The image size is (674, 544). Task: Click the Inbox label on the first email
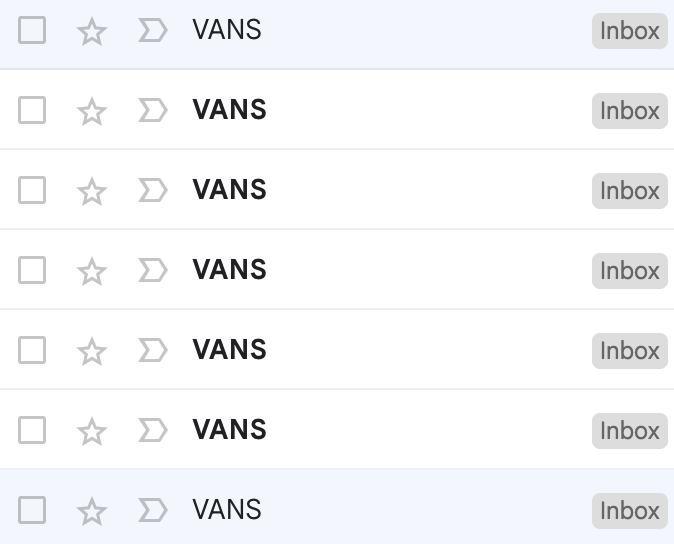(629, 31)
